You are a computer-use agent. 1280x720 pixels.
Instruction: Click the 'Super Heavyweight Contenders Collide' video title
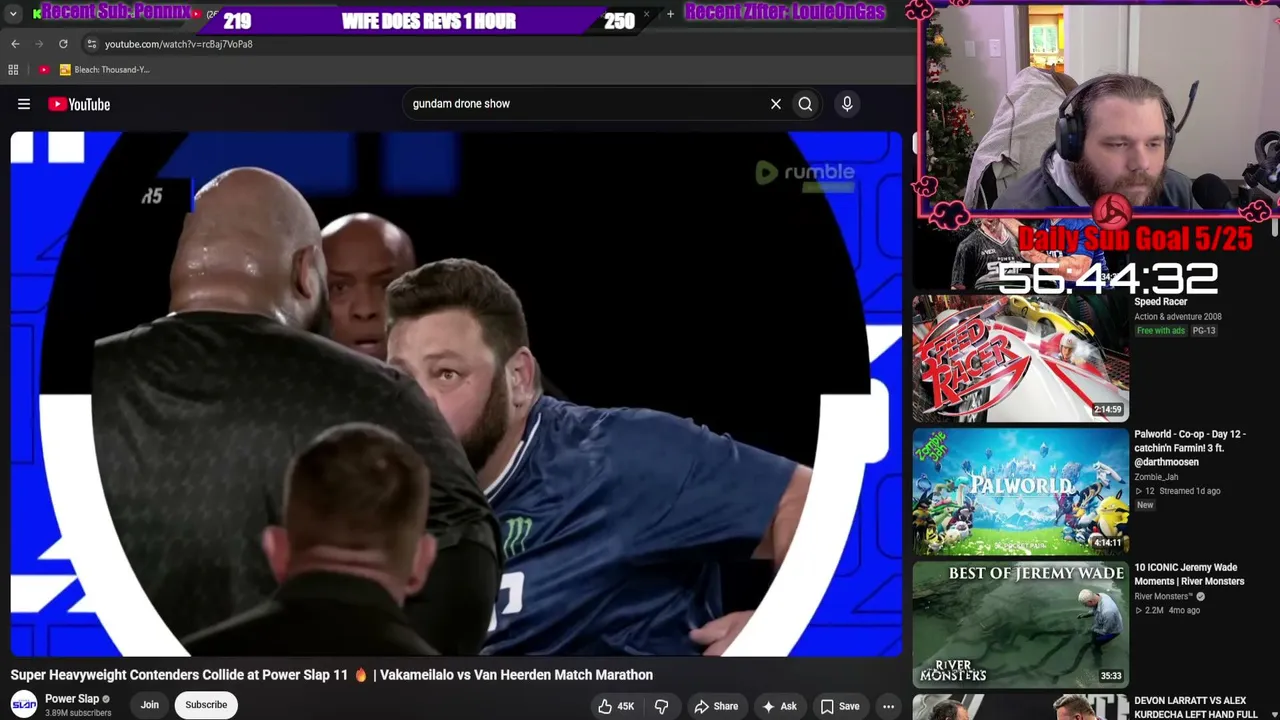pos(332,675)
